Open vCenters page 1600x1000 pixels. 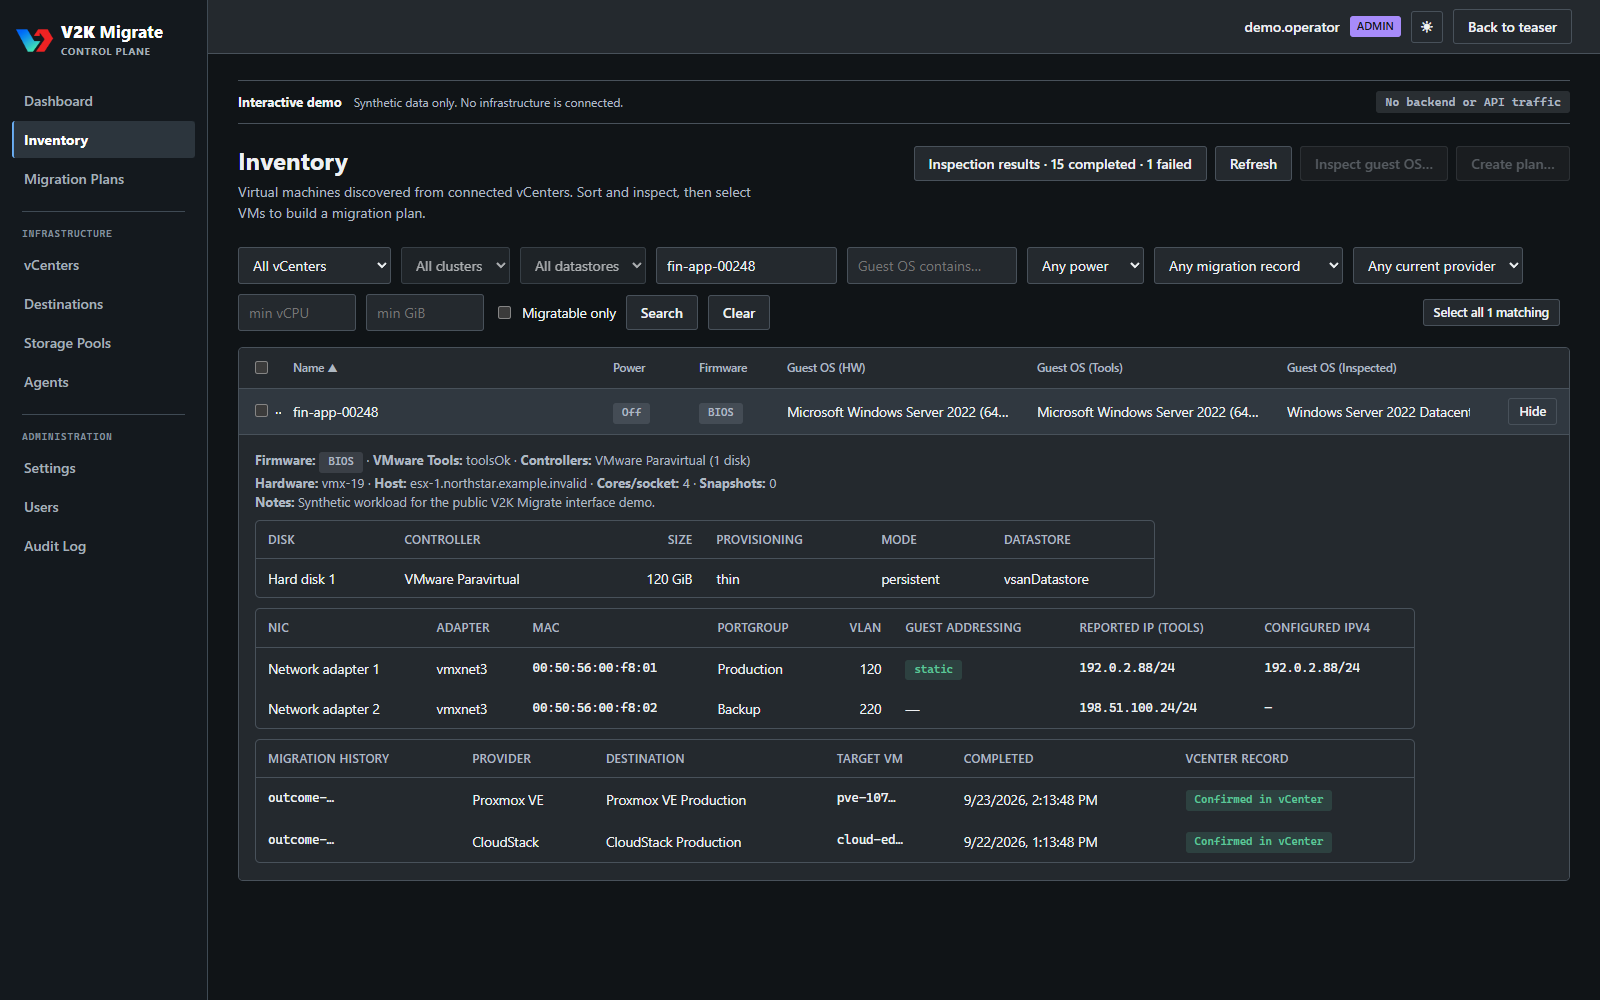103,265
